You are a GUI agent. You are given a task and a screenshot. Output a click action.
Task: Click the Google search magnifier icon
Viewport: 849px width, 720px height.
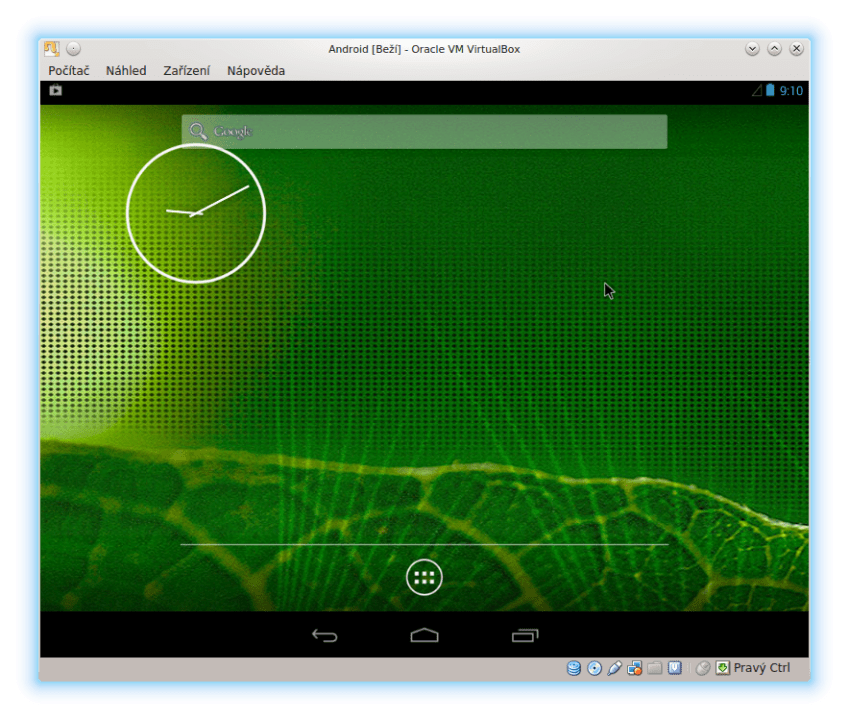(198, 132)
